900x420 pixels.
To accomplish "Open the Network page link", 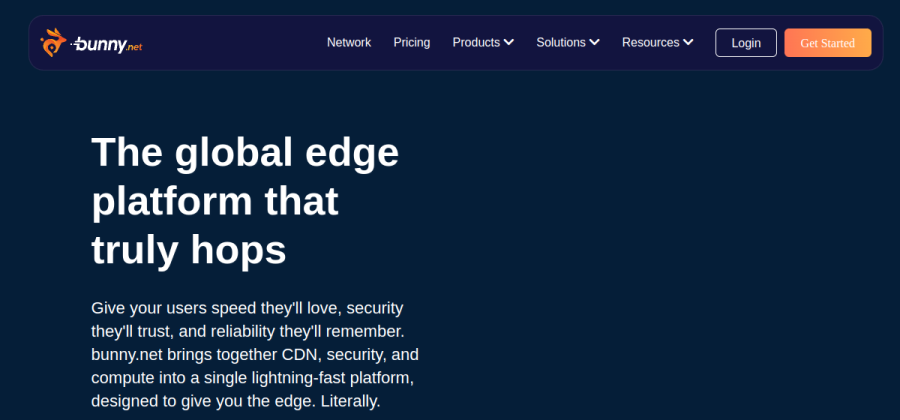I will tap(349, 42).
